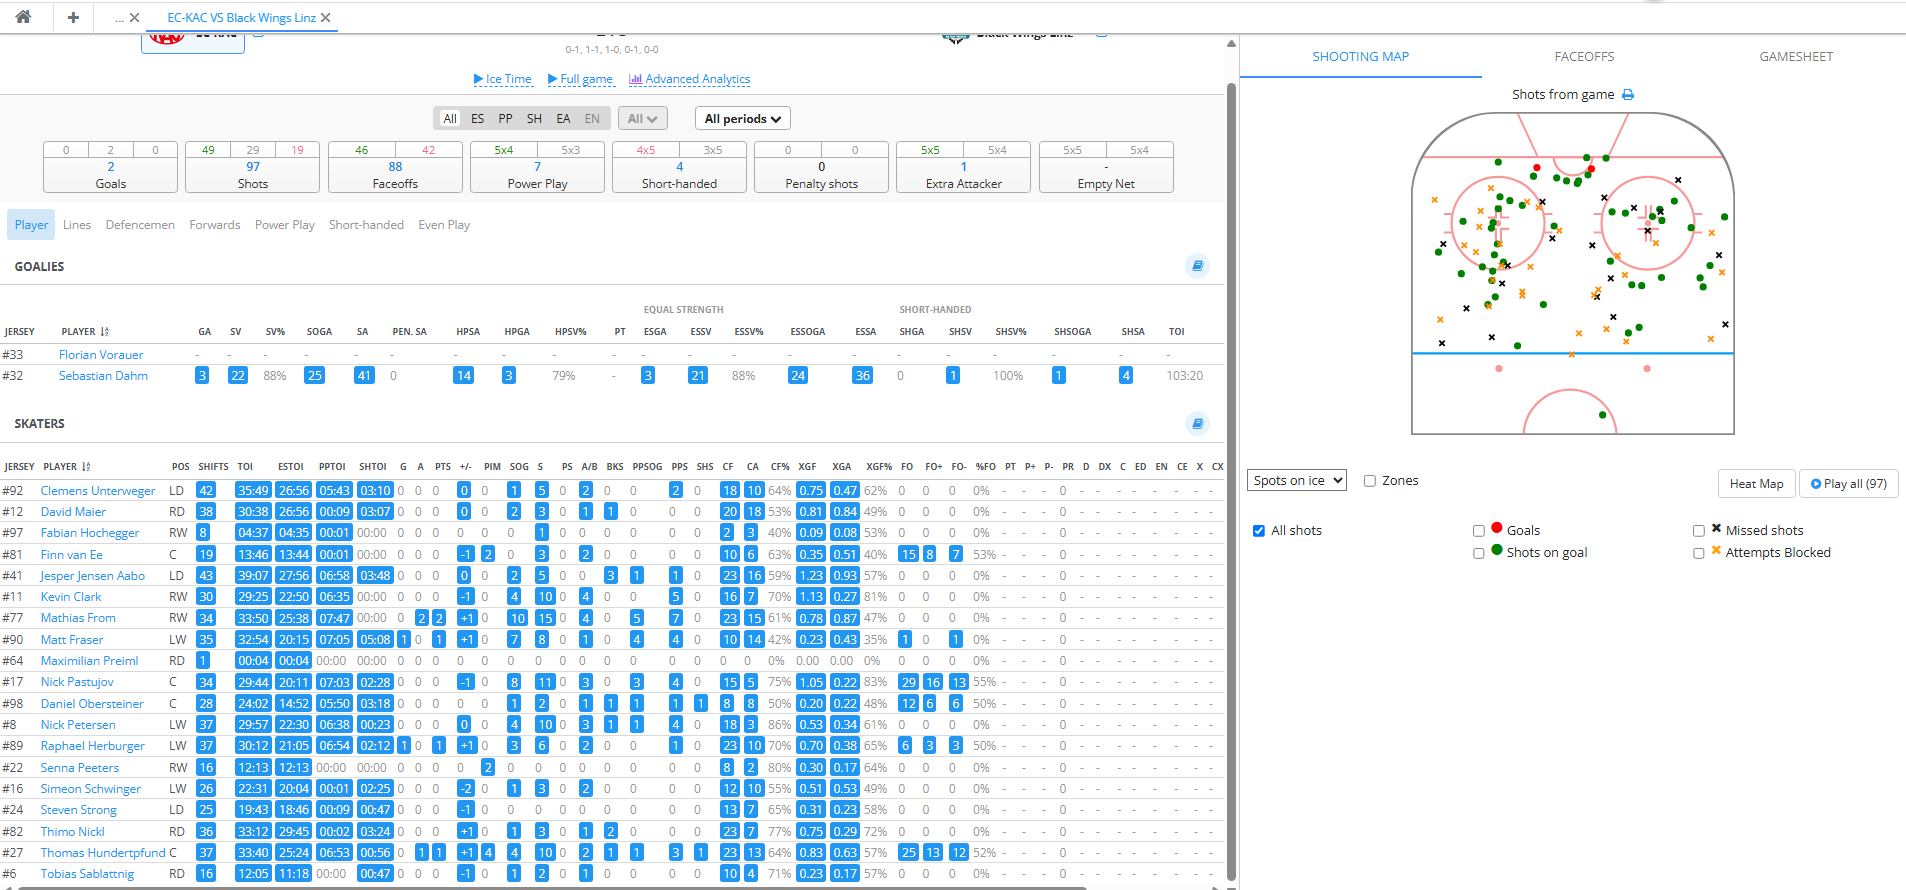This screenshot has height=890, width=1906.
Task: Click the export icon in Goalies header
Action: point(1196,266)
